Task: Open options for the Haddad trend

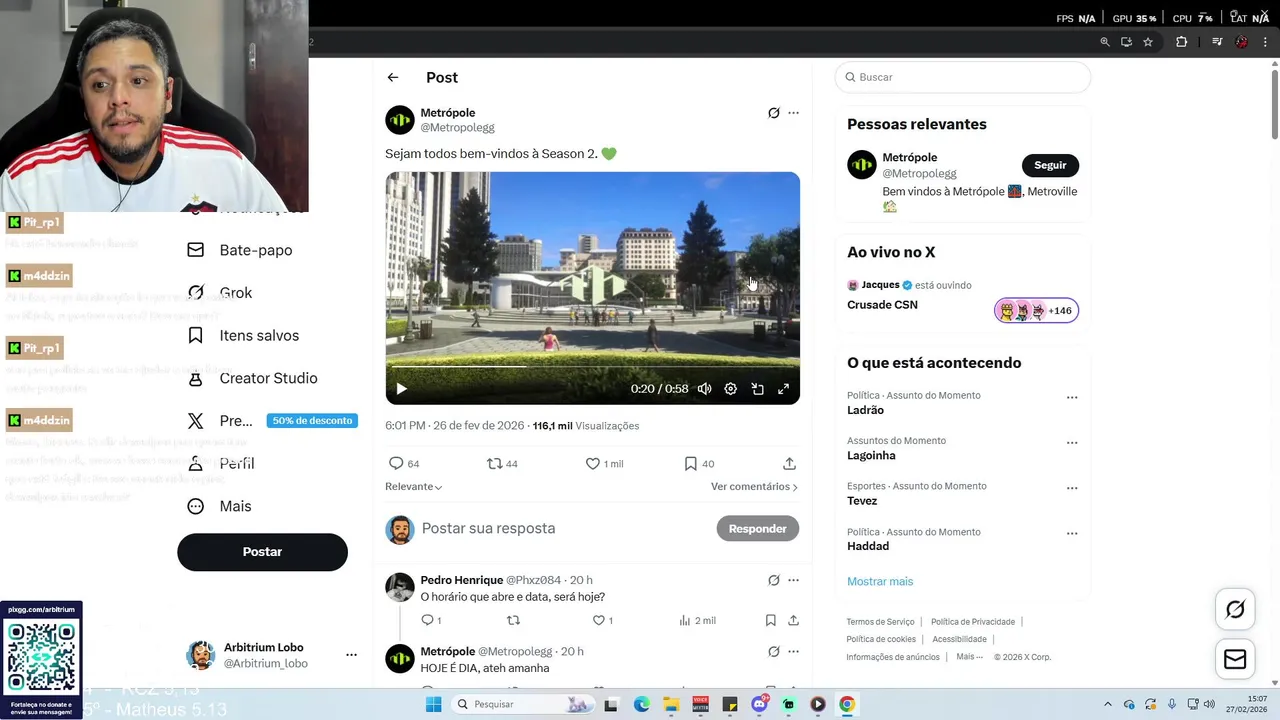Action: coord(1072,534)
